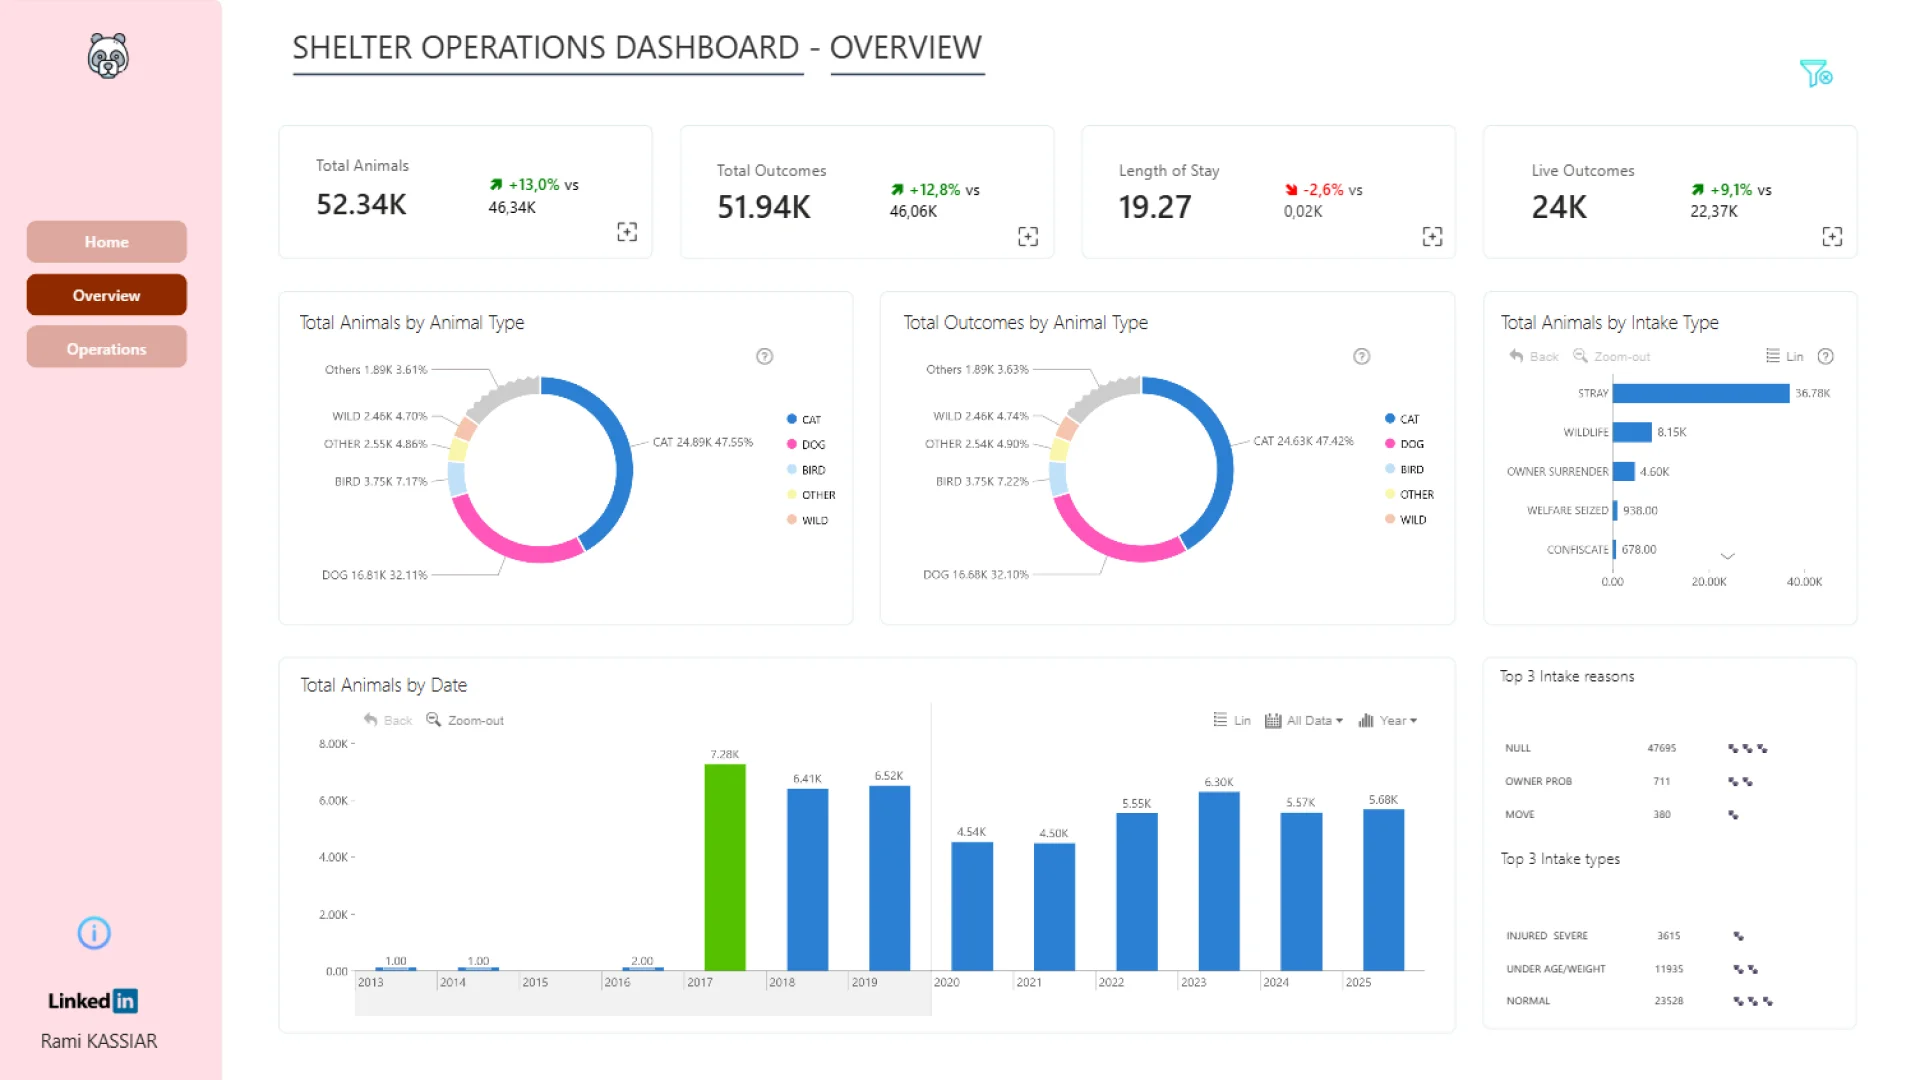1920x1080 pixels.
Task: Go to the Home page tab
Action: click(106, 242)
